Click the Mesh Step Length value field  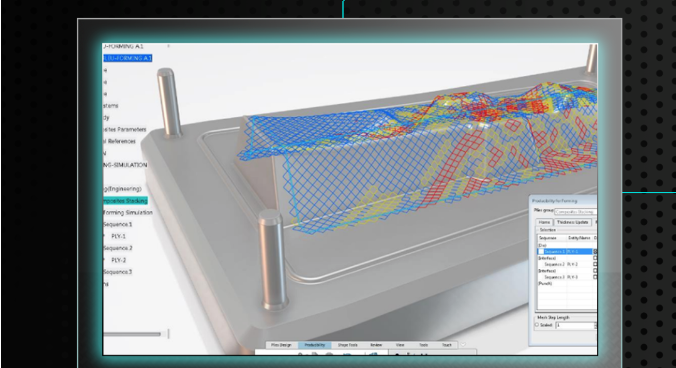[x=575, y=325]
